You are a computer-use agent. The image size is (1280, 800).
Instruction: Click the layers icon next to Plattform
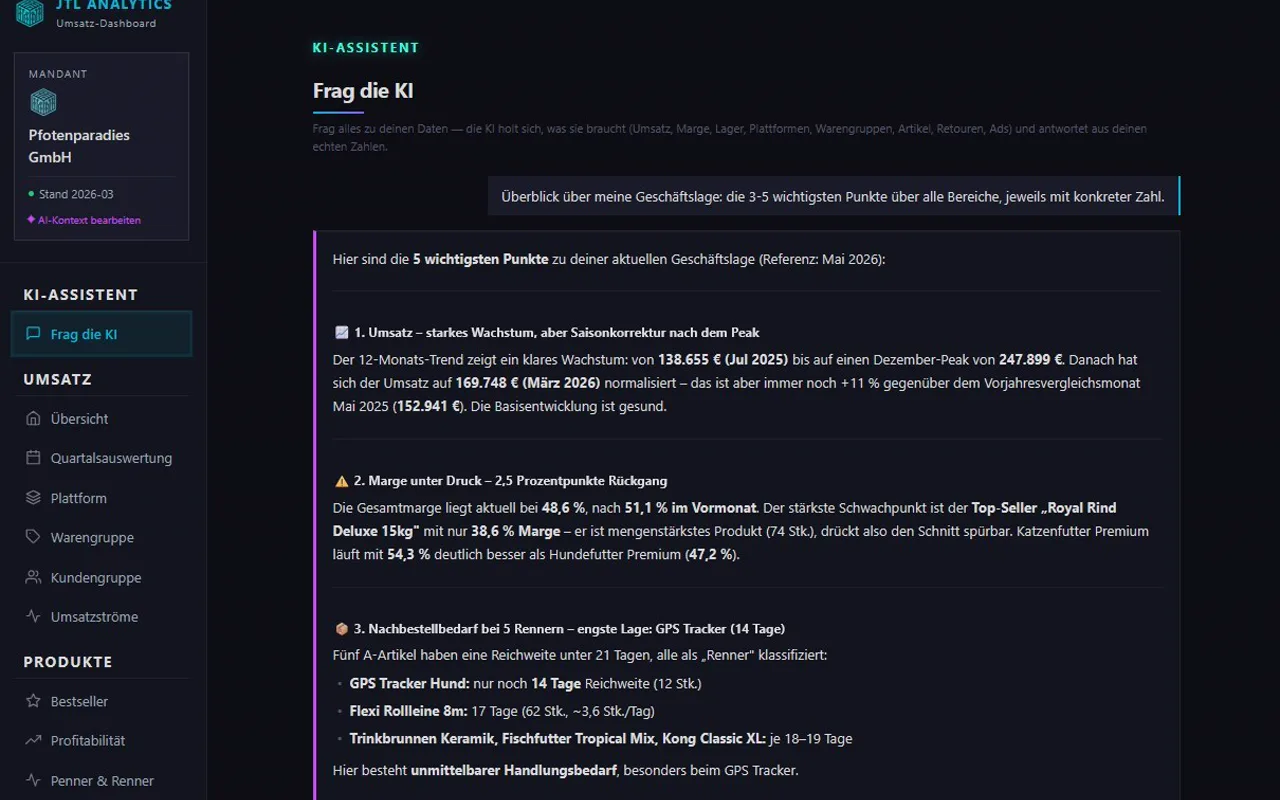tap(33, 498)
